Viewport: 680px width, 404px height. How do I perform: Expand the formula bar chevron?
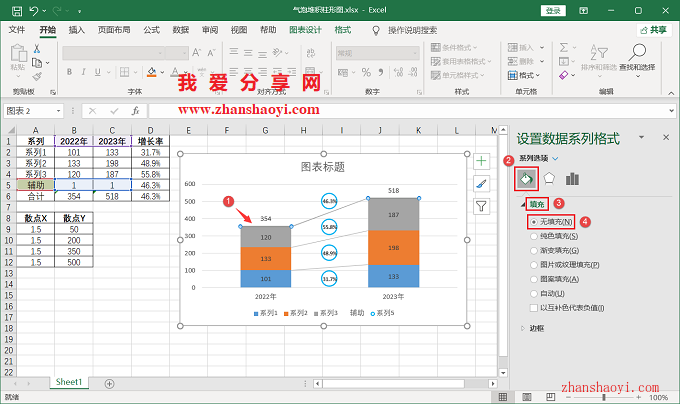672,111
